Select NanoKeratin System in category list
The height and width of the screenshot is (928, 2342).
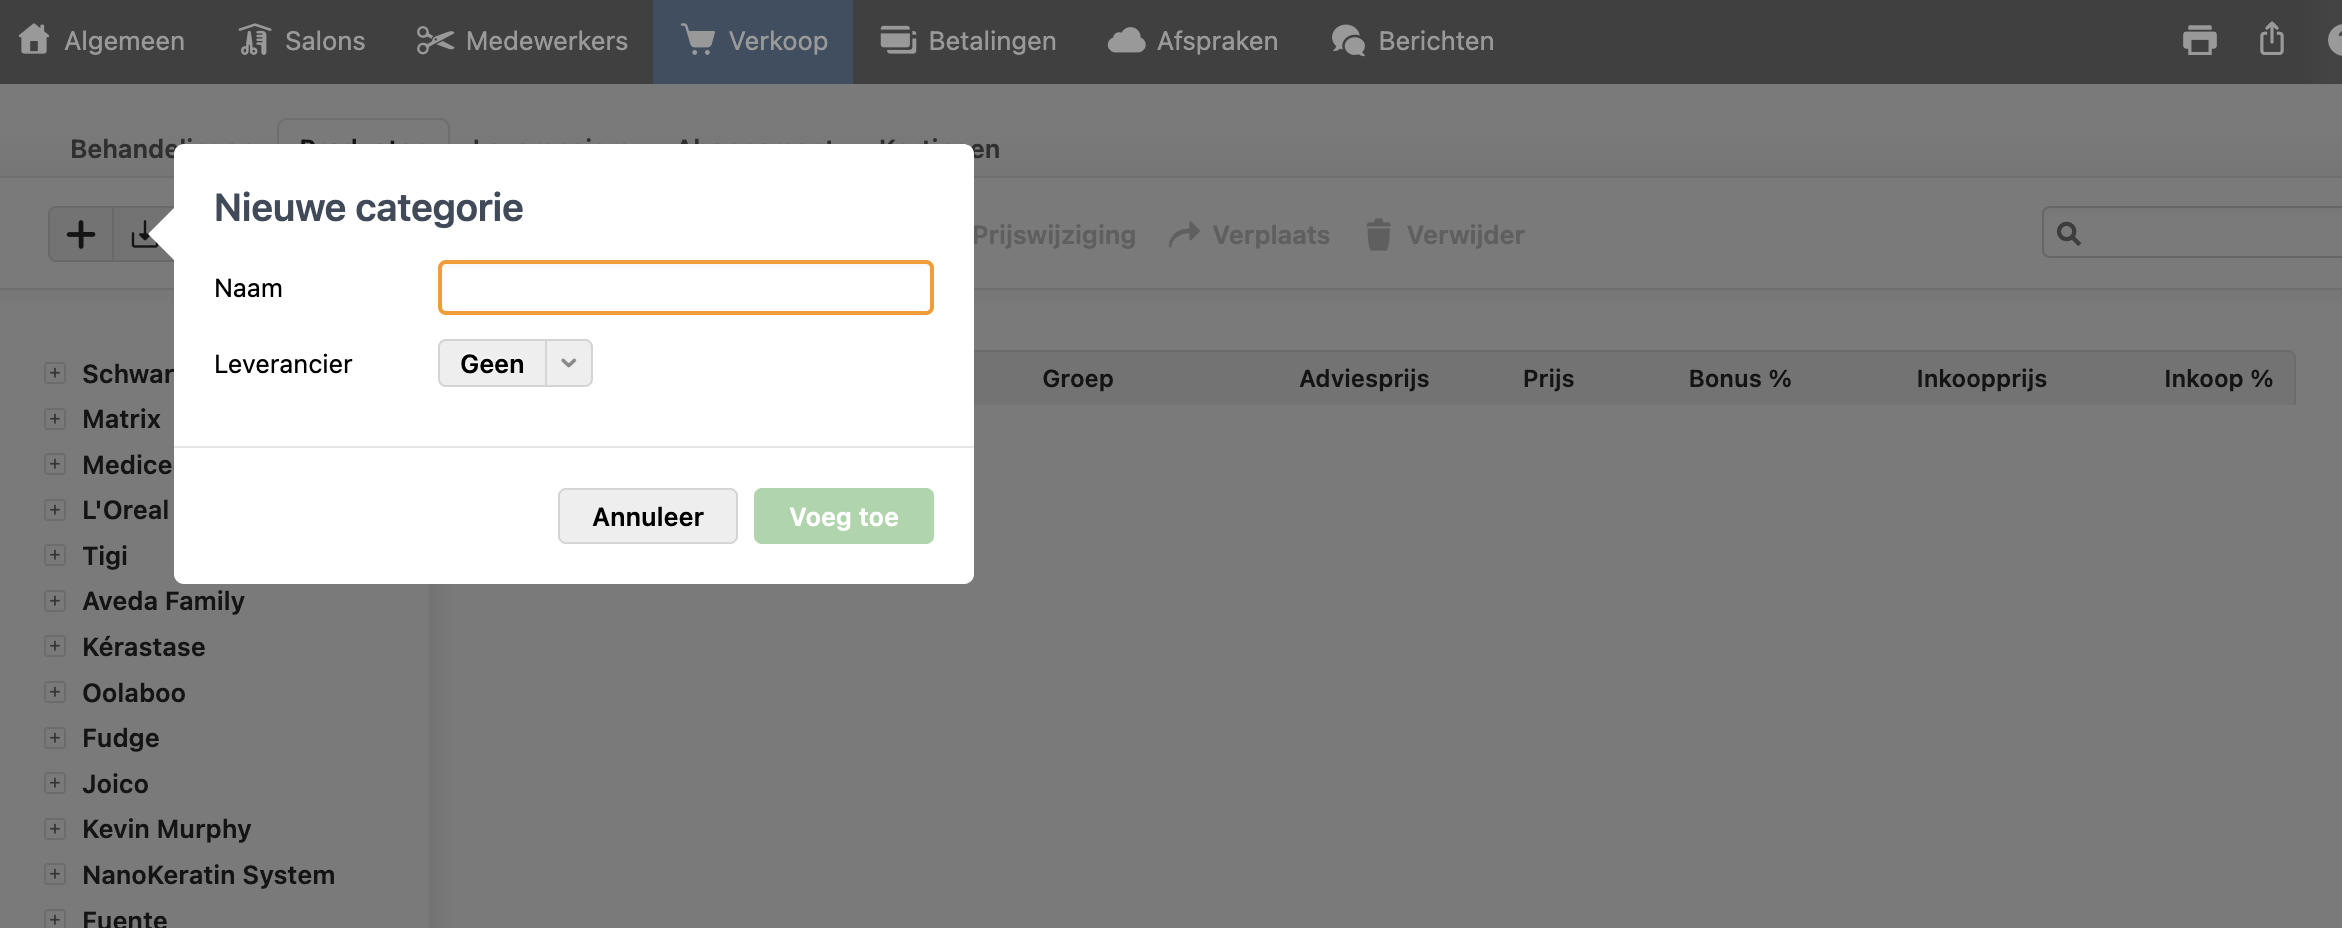pyautogui.click(x=208, y=875)
